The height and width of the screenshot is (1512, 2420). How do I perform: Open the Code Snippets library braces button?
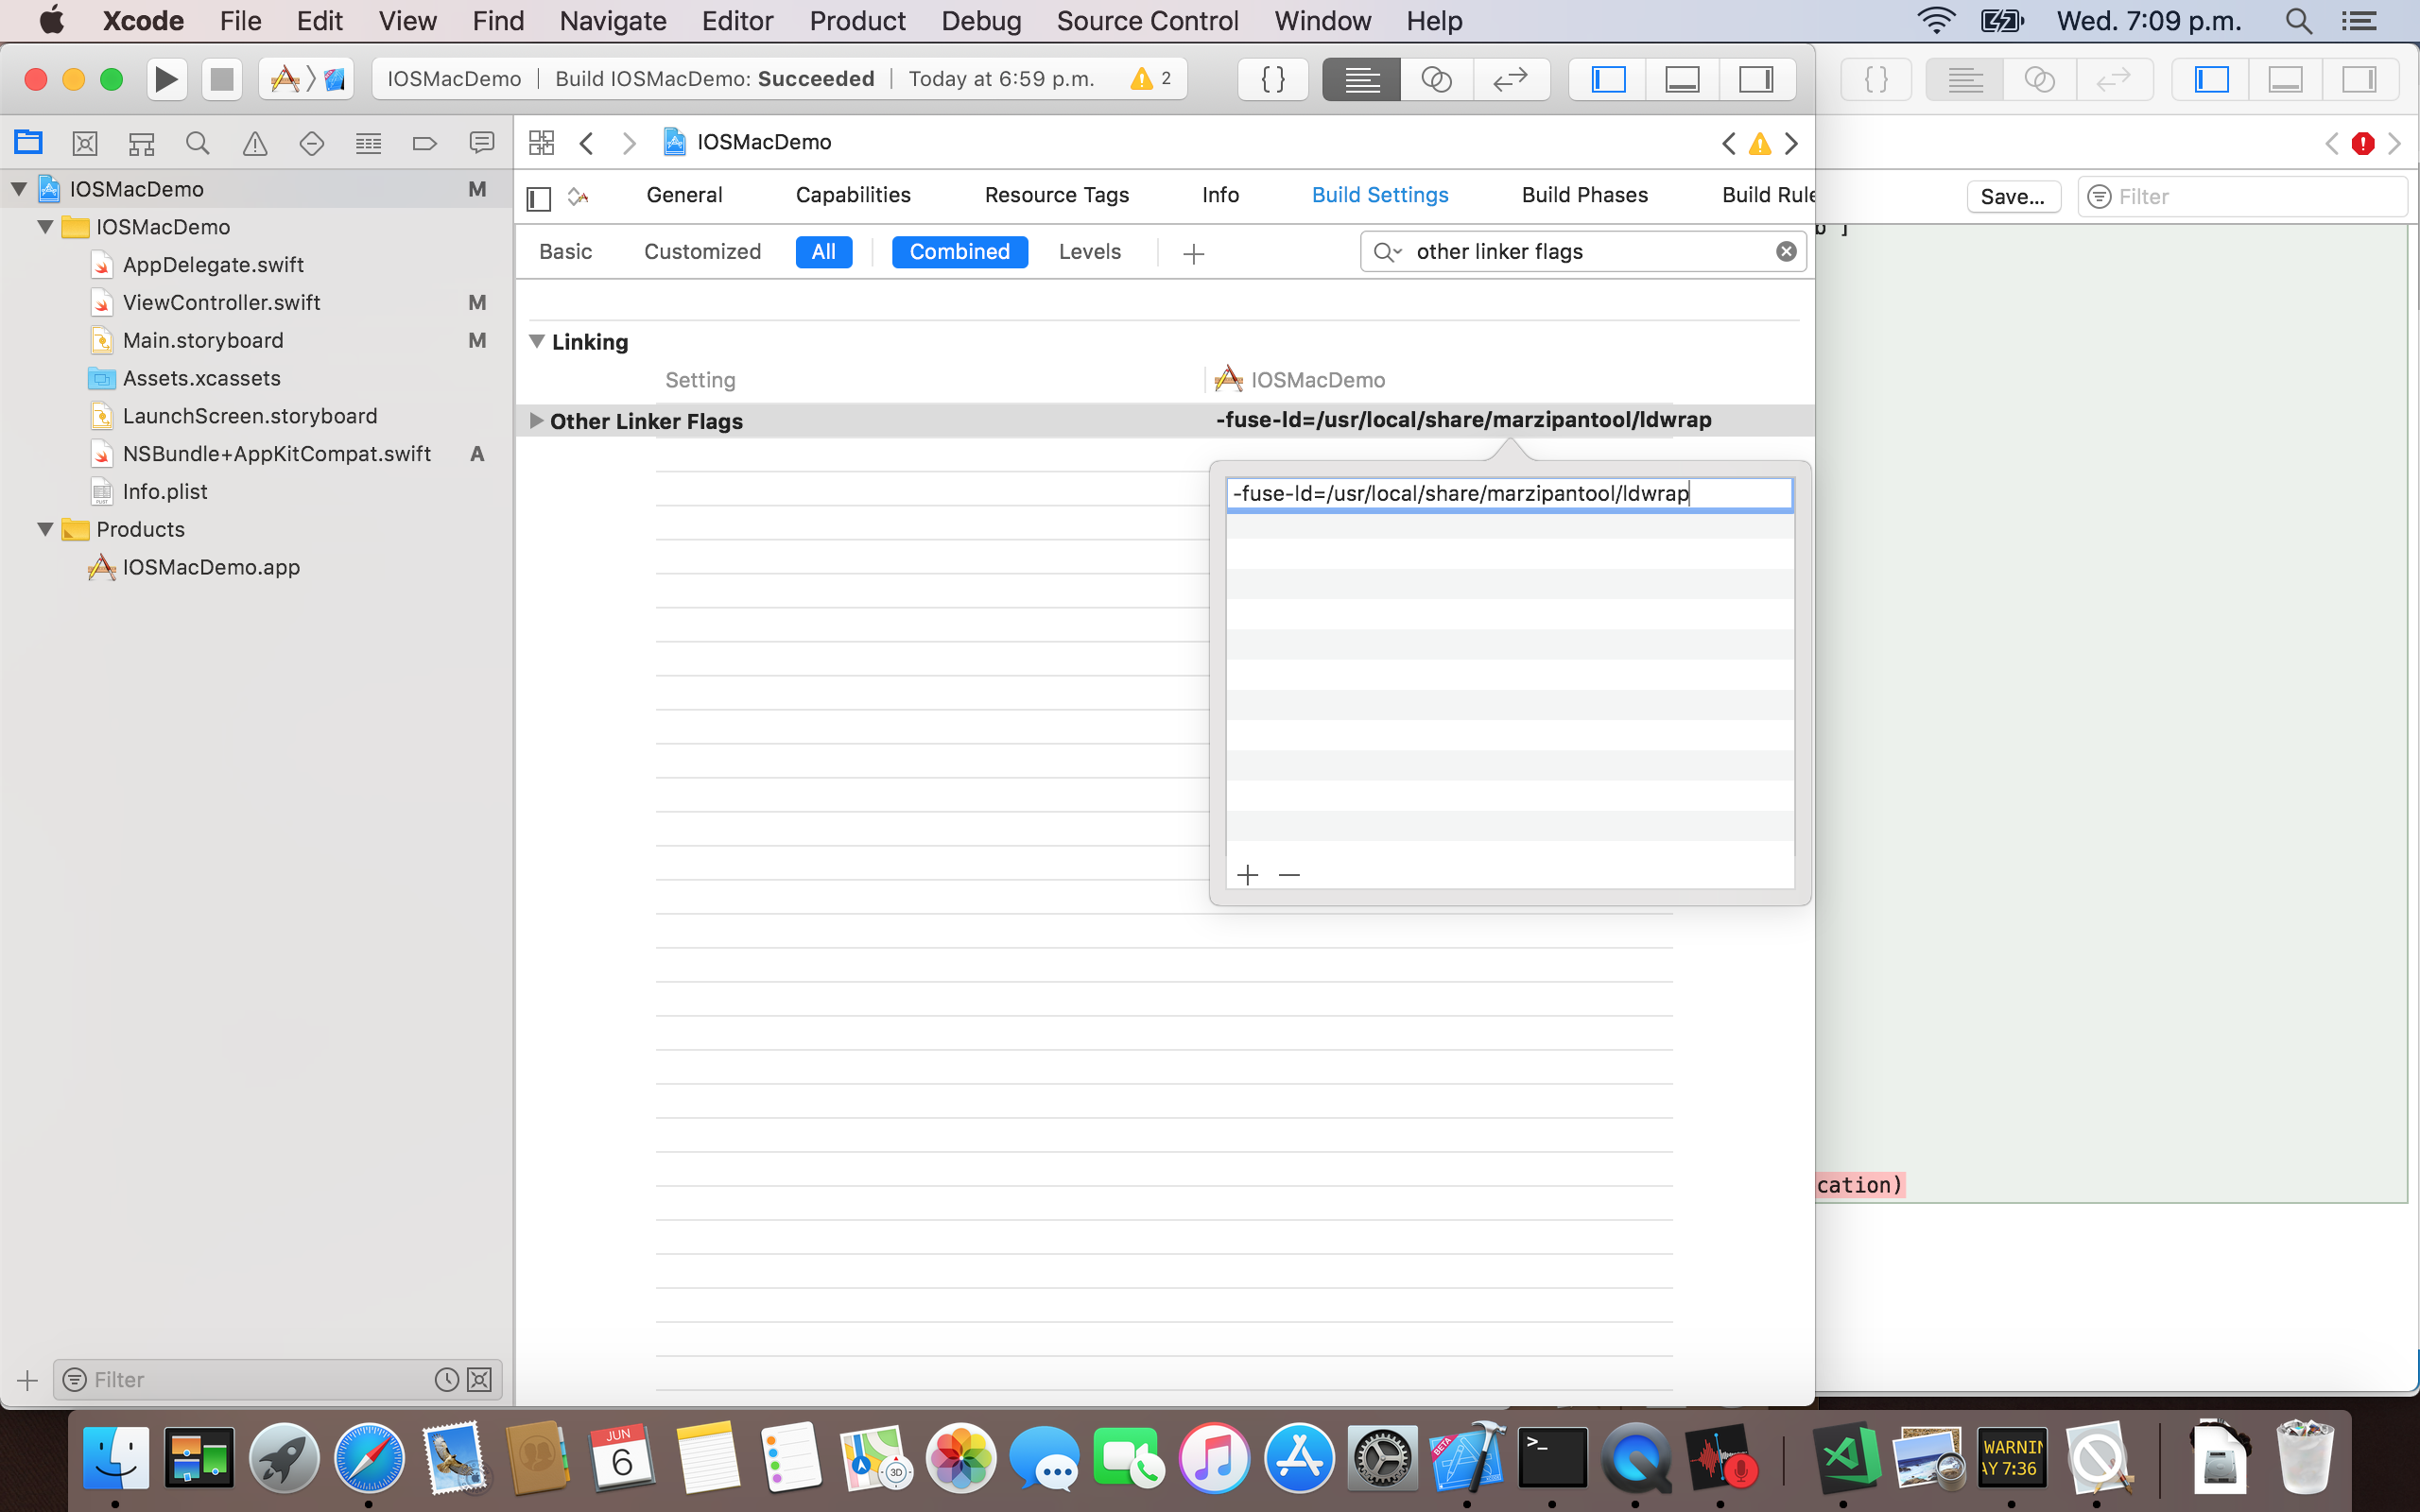tap(1273, 79)
